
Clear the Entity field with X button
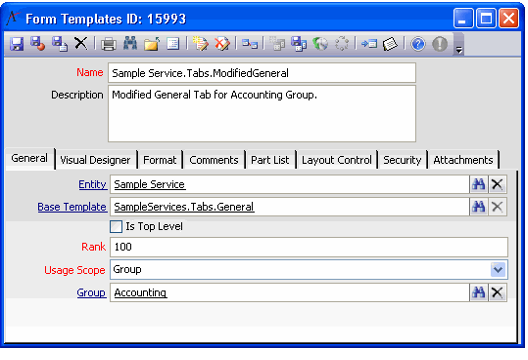point(497,184)
